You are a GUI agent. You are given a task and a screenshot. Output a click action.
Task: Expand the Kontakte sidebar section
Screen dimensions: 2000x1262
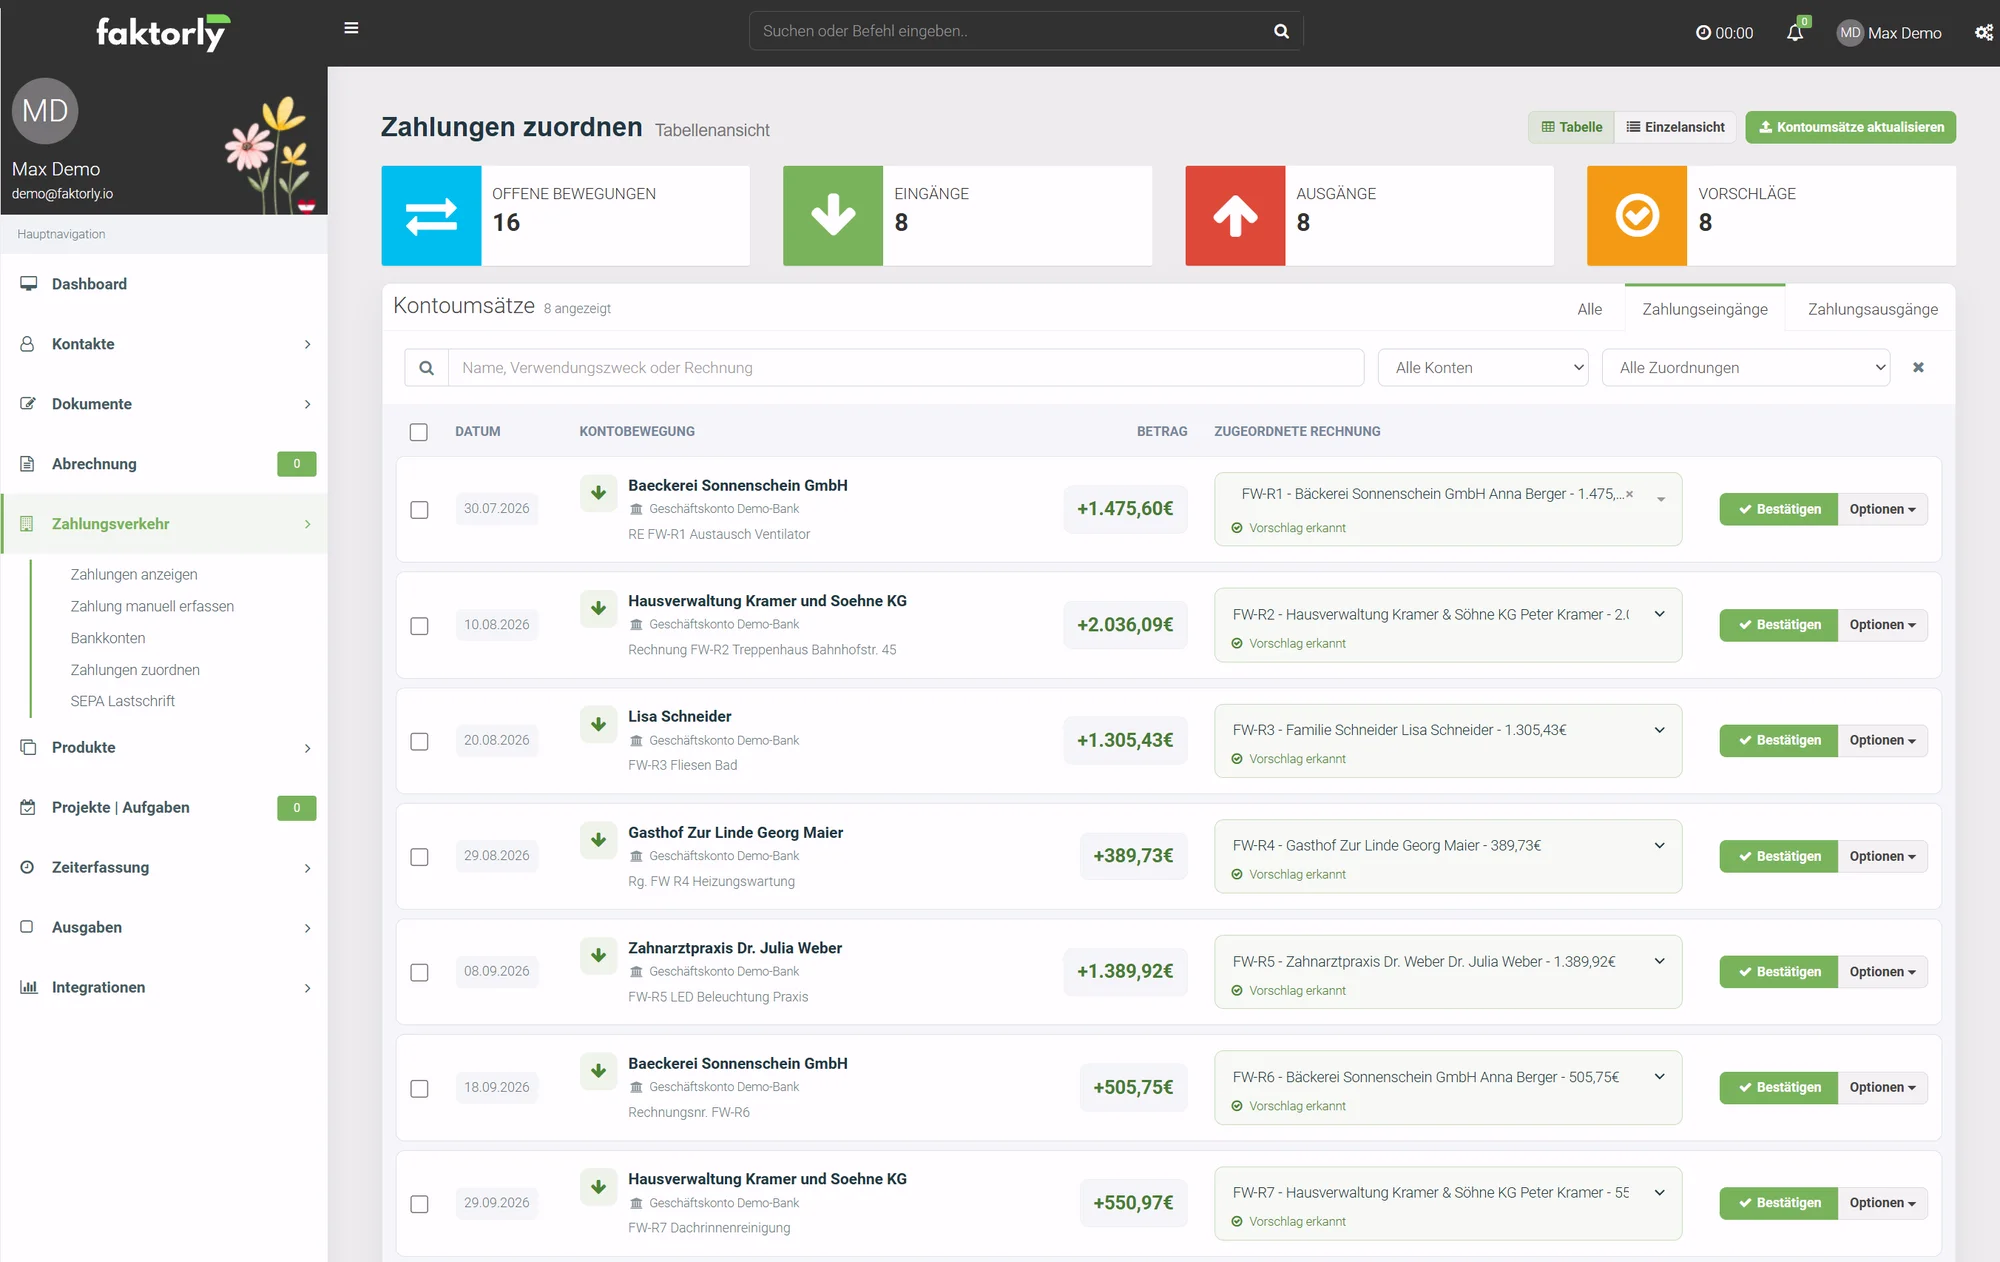coord(164,344)
